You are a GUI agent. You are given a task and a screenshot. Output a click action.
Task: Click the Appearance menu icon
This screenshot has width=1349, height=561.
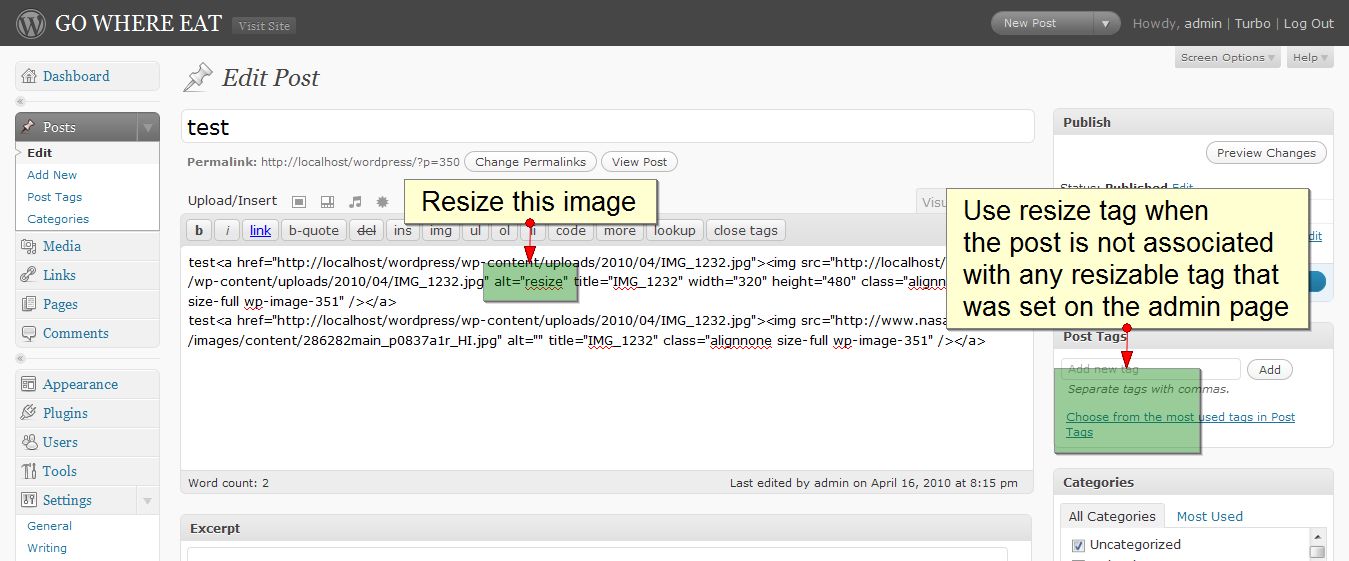pos(29,384)
